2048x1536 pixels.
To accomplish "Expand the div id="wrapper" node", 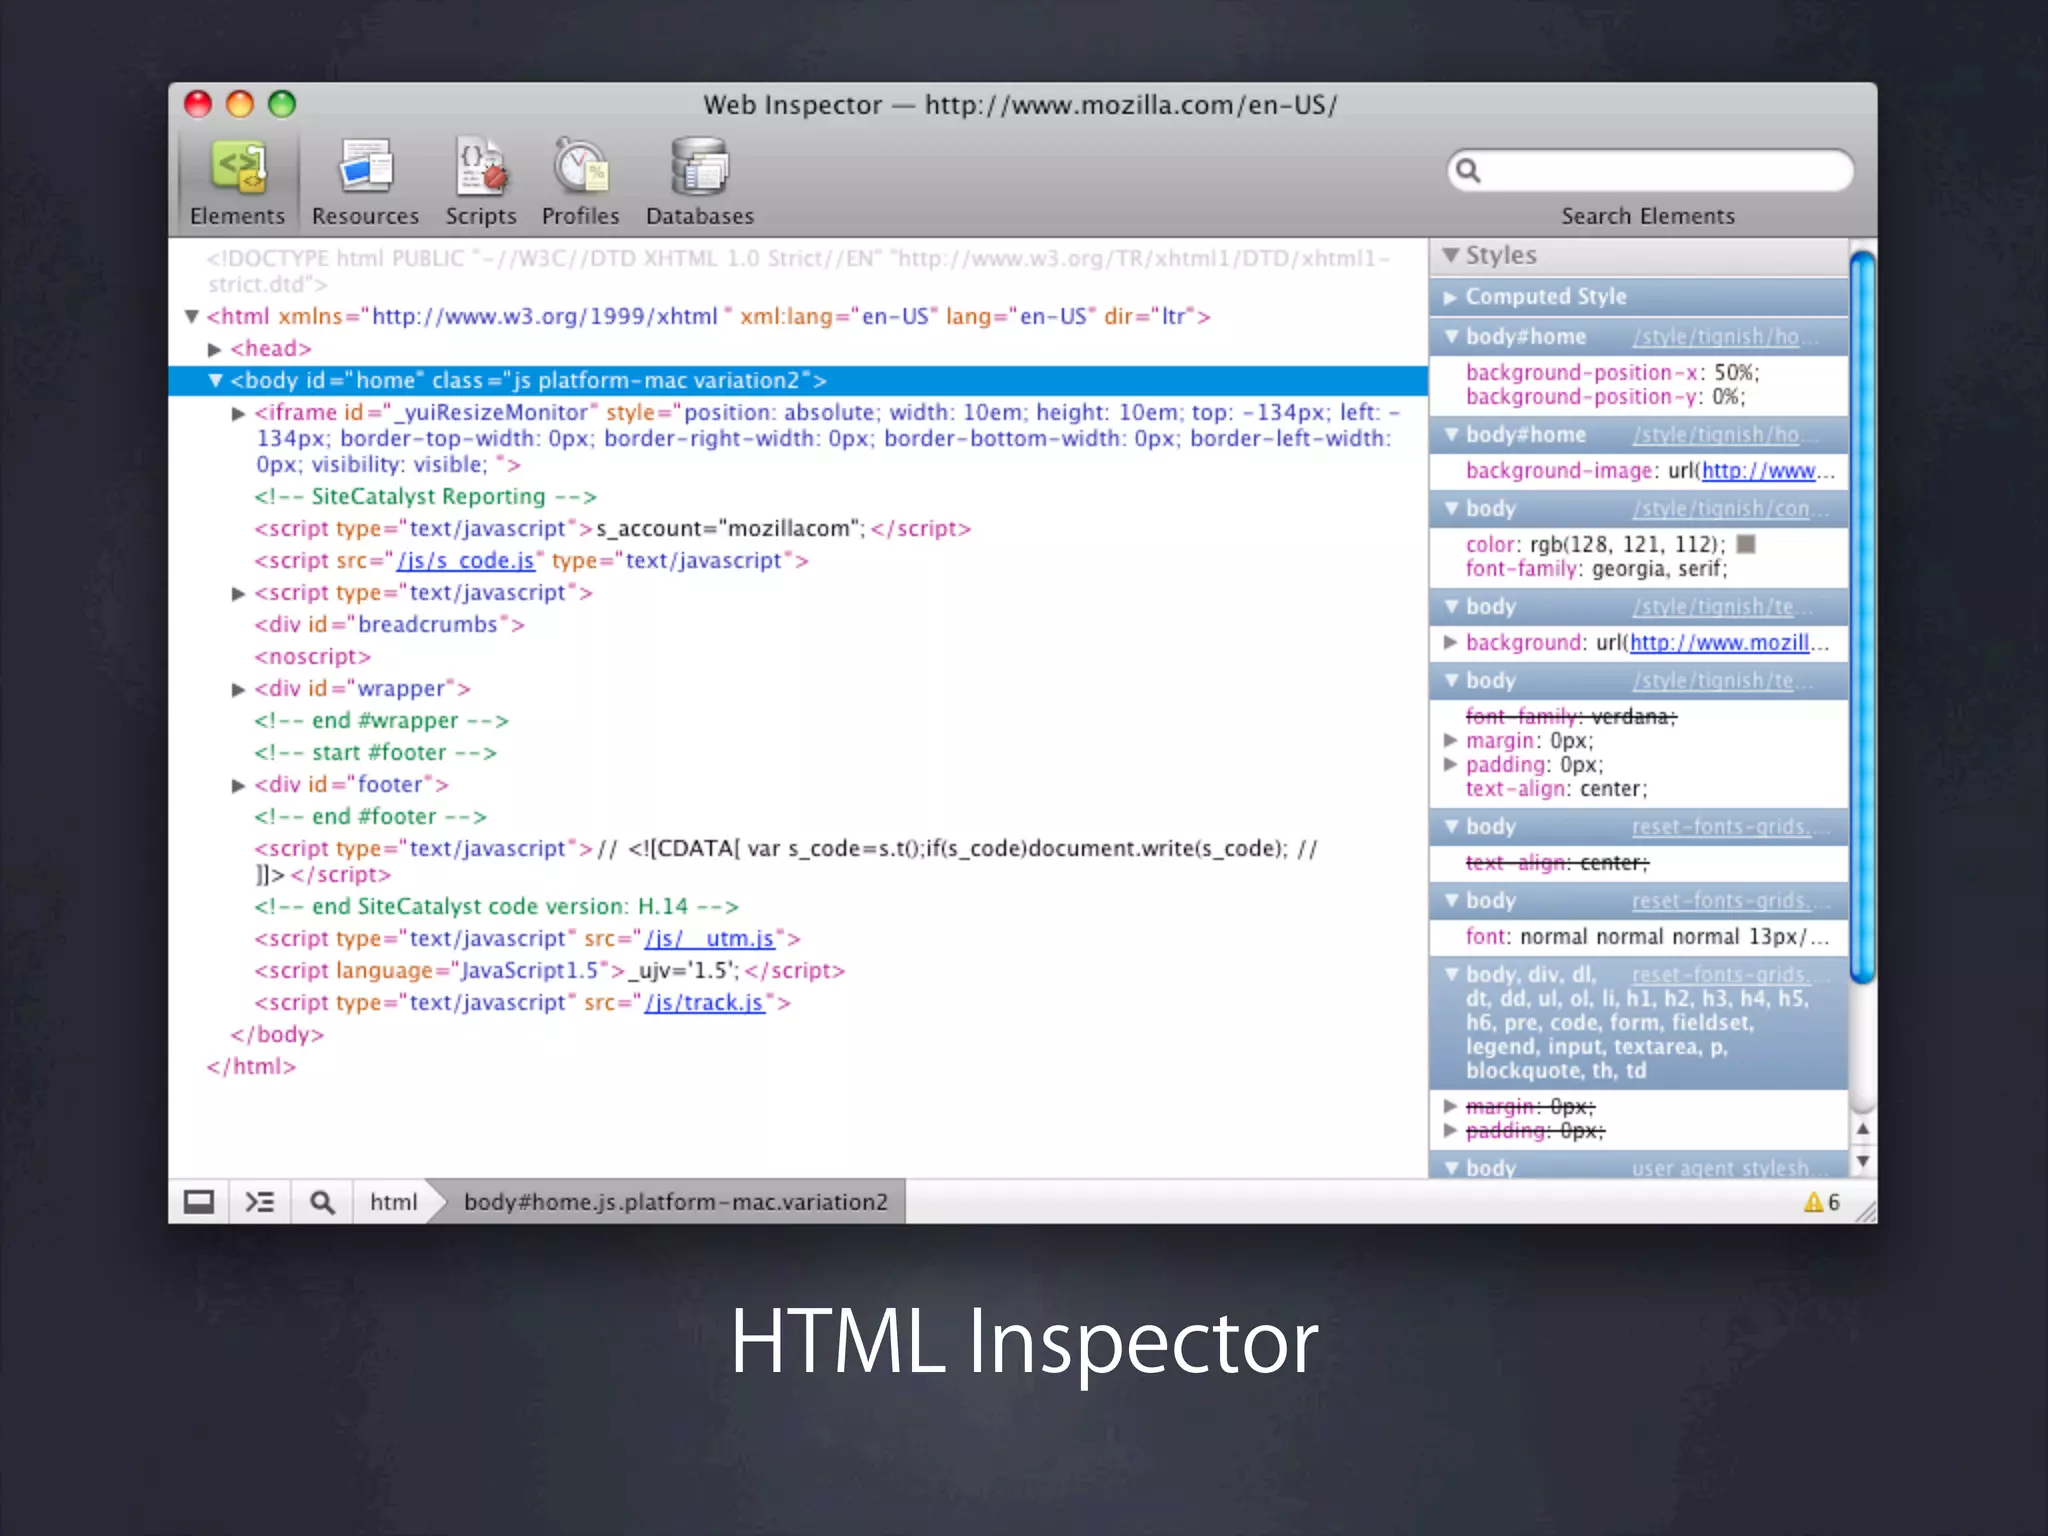I will [238, 689].
